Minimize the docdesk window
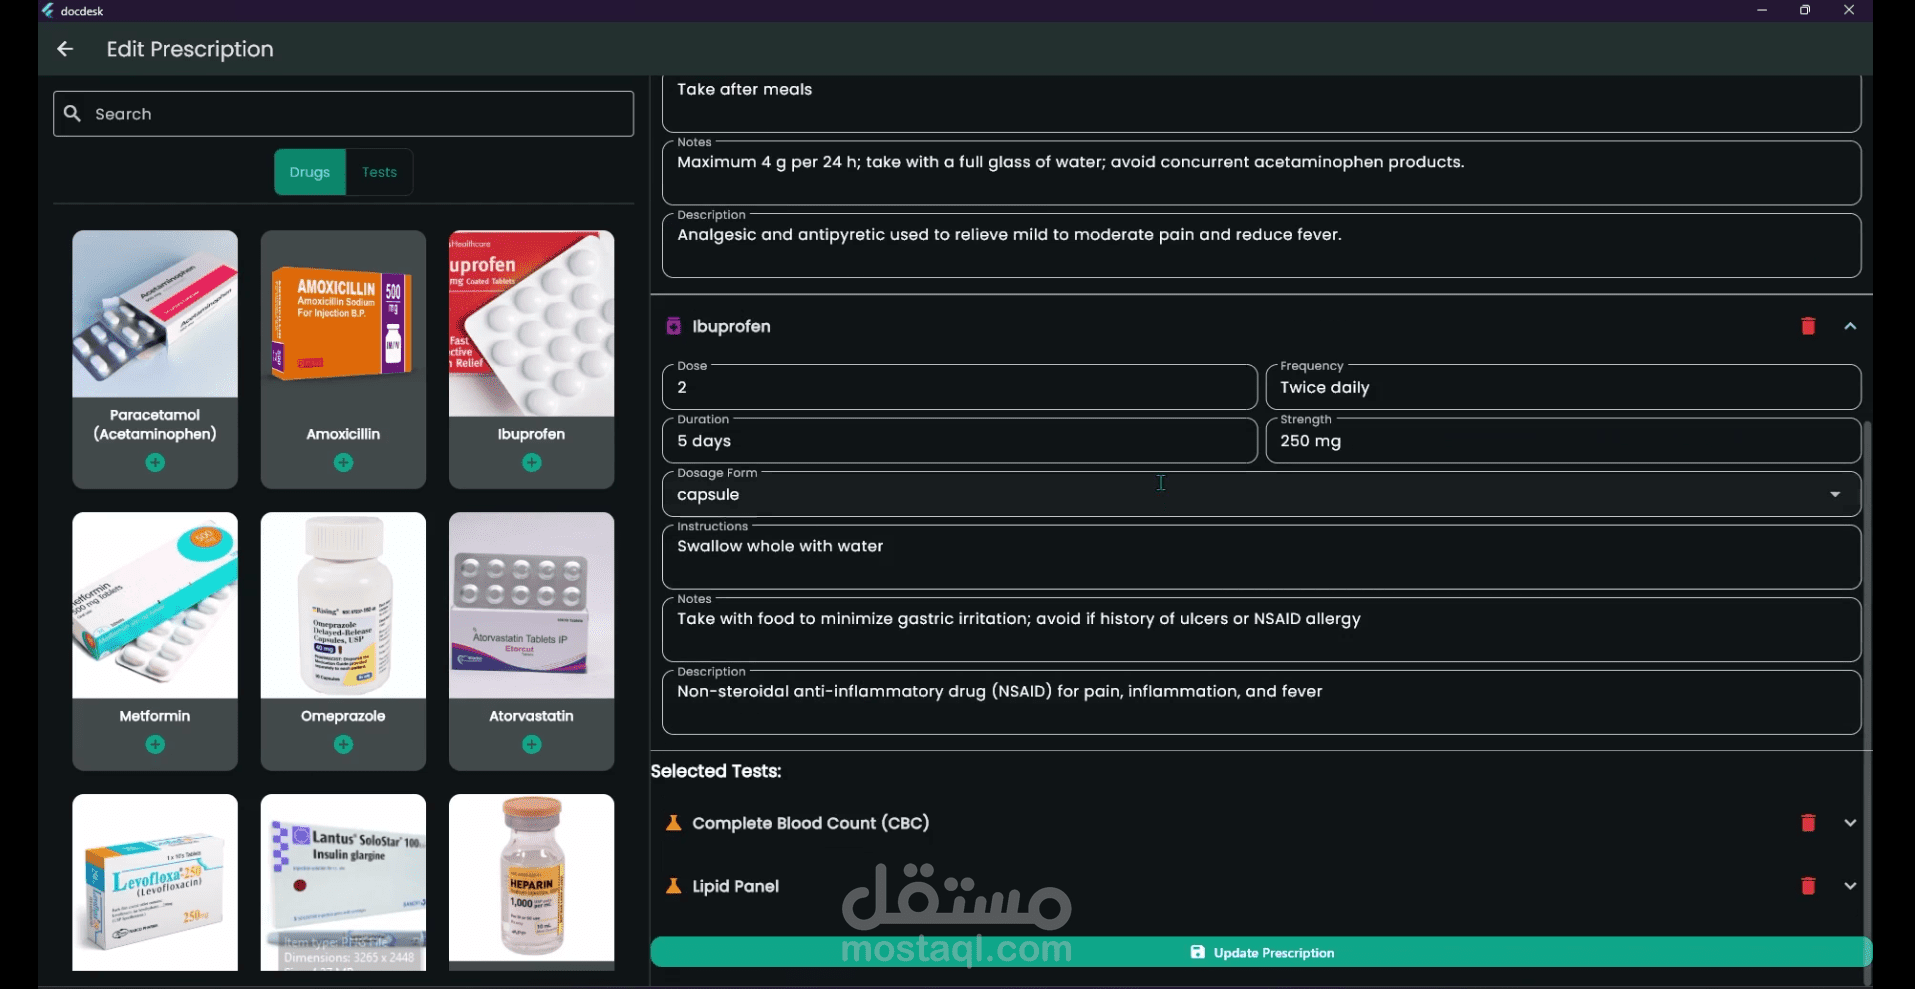1915x989 pixels. (1762, 10)
